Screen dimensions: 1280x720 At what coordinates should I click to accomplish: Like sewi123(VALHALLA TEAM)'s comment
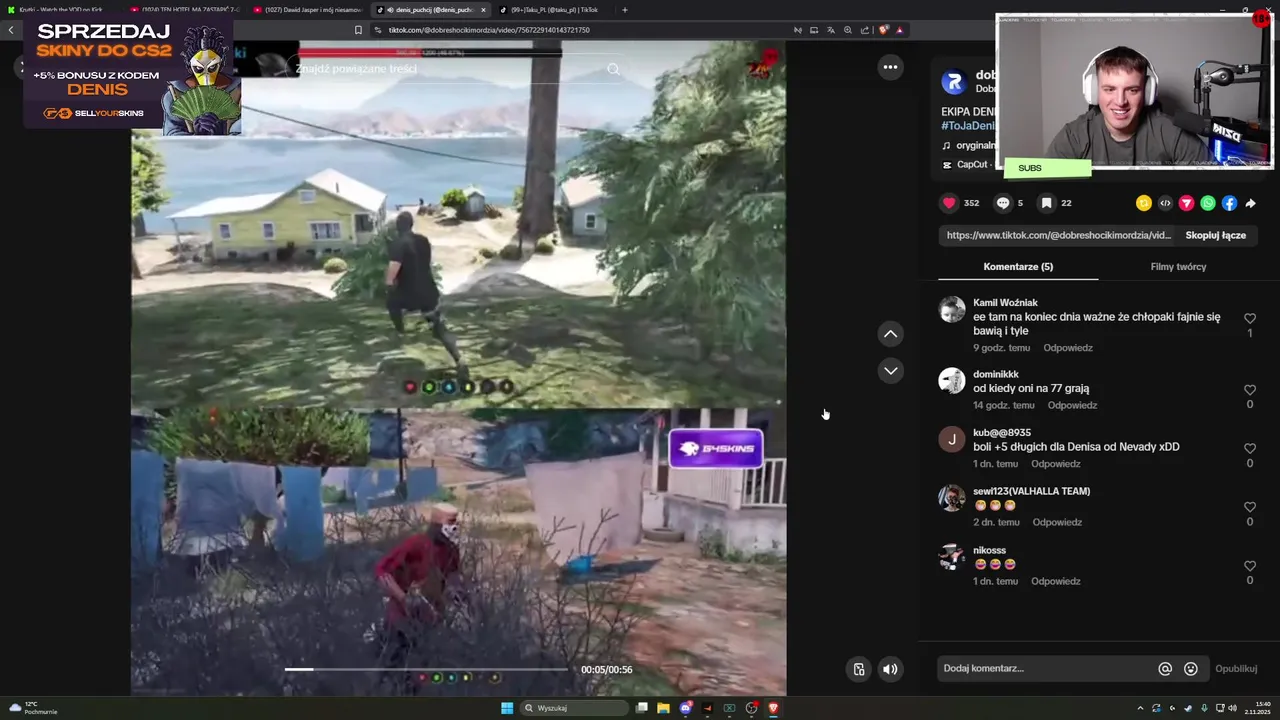click(x=1249, y=507)
